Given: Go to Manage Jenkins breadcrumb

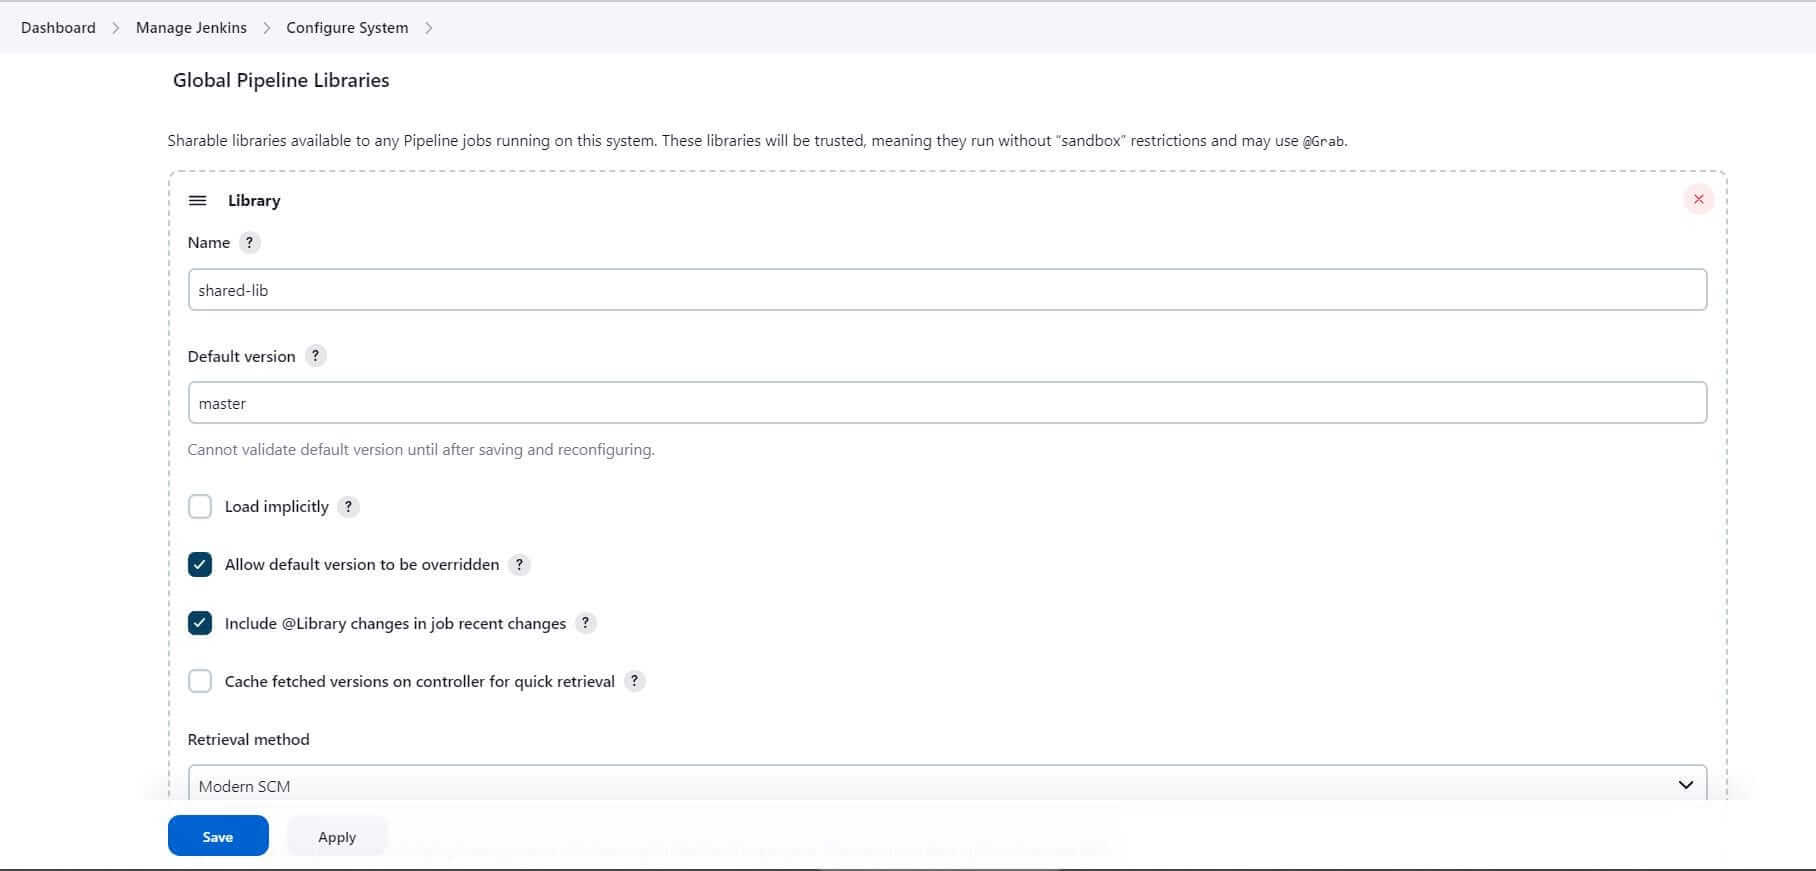Looking at the screenshot, I should tap(191, 28).
